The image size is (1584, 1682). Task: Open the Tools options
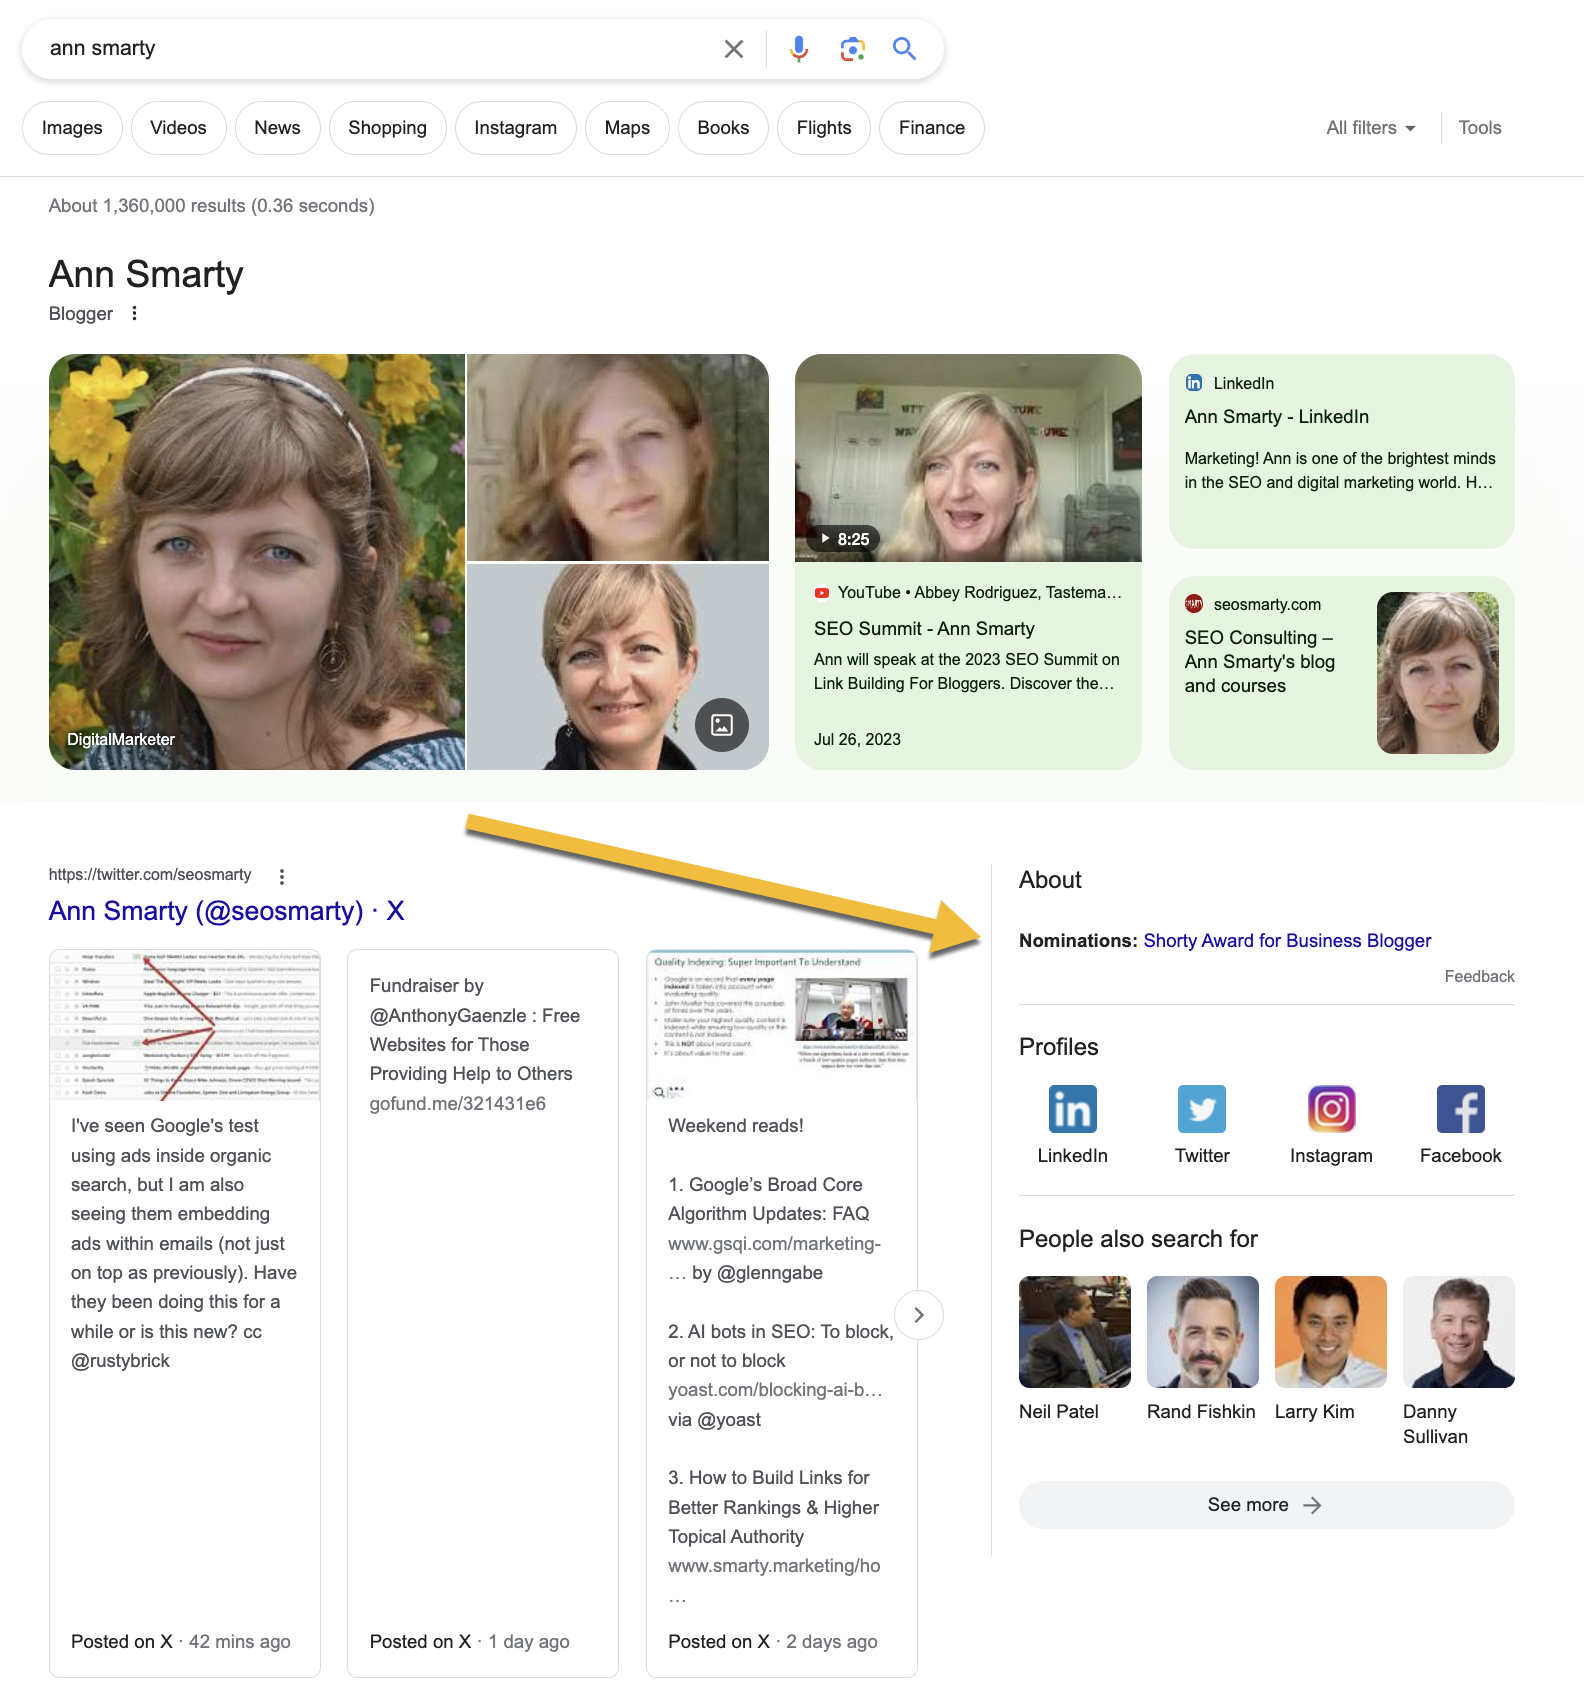[1479, 128]
